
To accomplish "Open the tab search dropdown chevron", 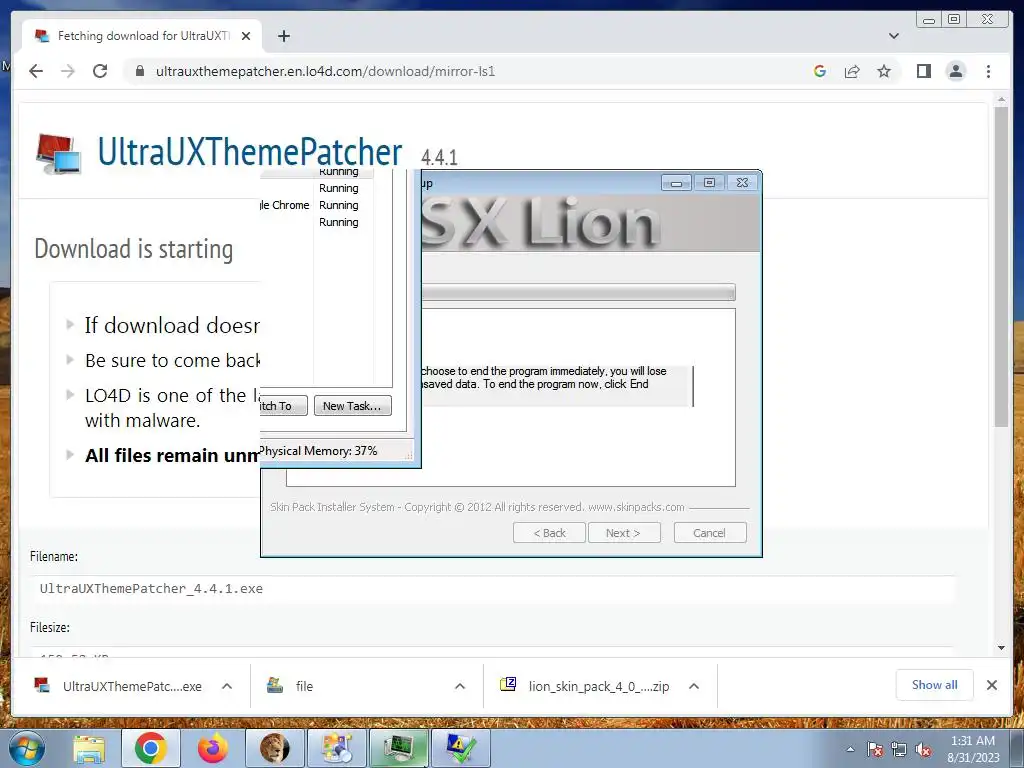I will pyautogui.click(x=893, y=36).
